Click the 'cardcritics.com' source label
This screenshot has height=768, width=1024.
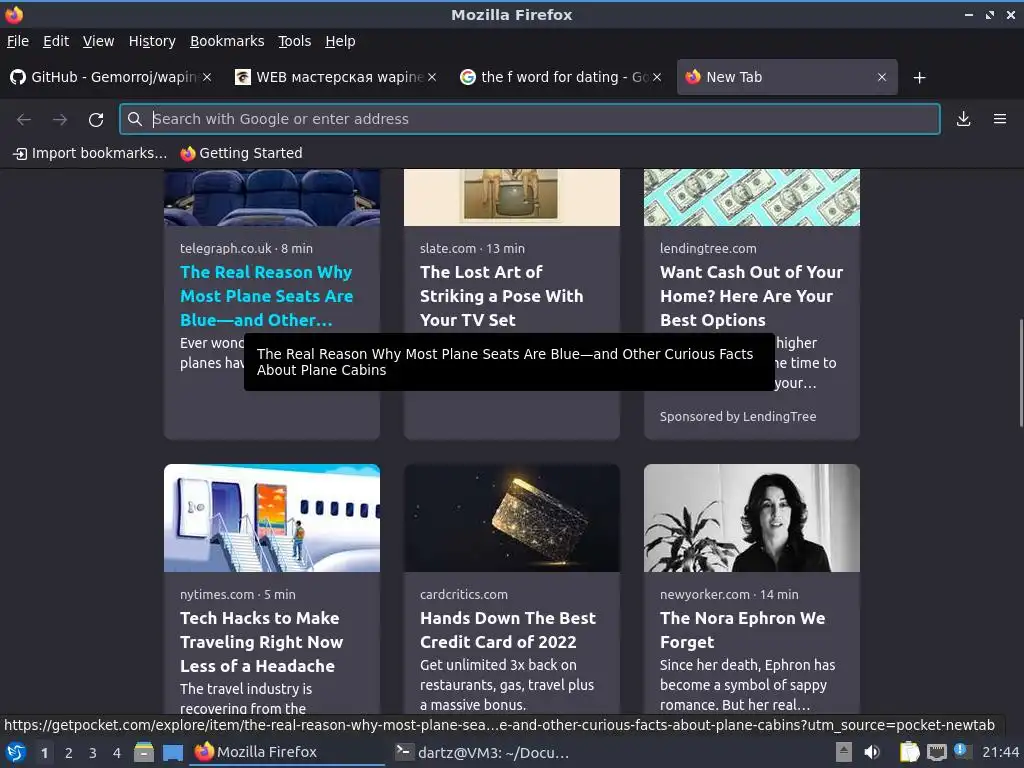coord(464,595)
